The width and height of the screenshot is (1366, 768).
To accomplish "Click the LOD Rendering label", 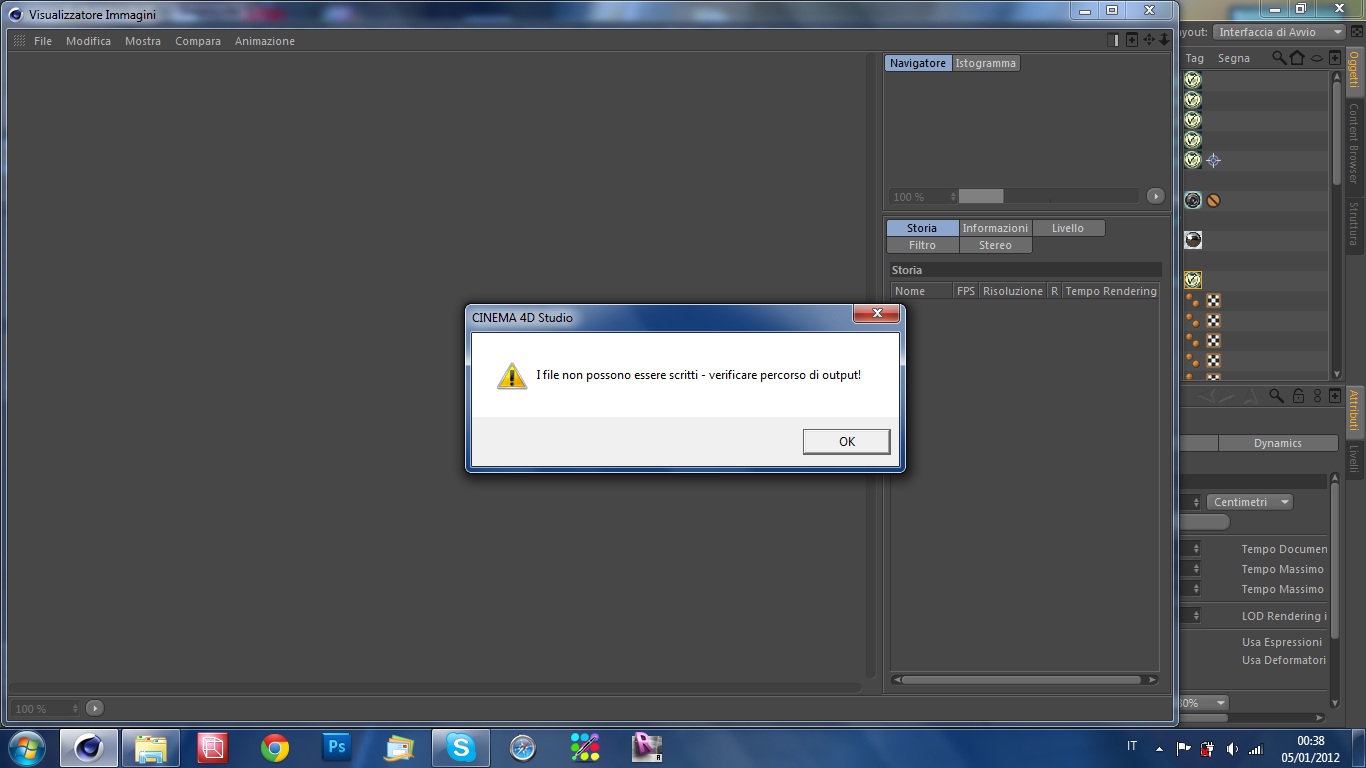I will click(1284, 616).
